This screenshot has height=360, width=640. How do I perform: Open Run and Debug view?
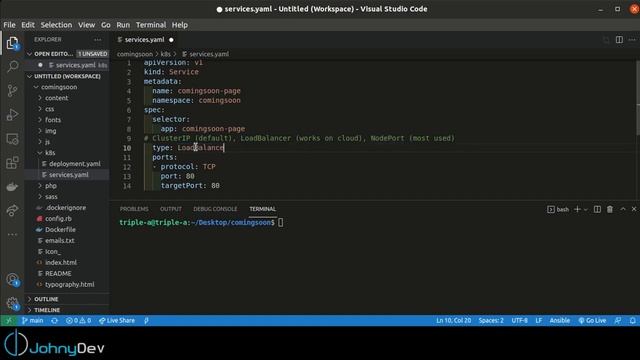(12, 115)
